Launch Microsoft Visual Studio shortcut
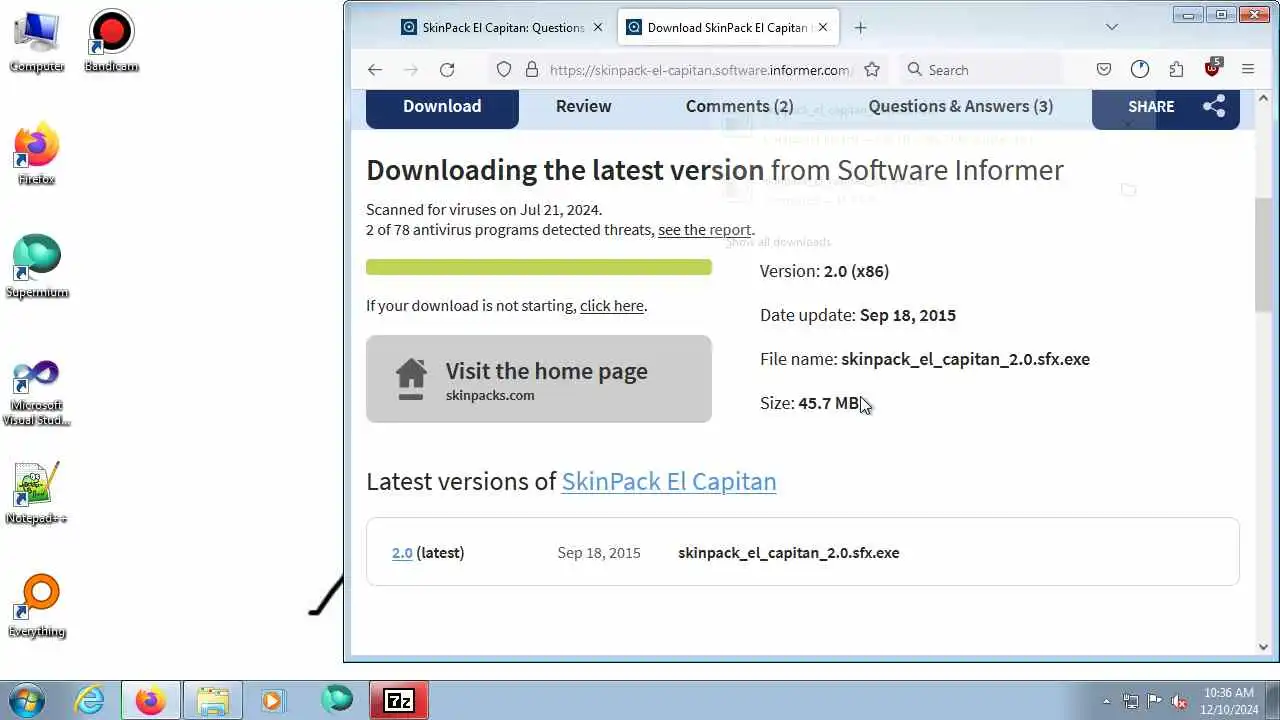The height and width of the screenshot is (720, 1280). pos(37,392)
